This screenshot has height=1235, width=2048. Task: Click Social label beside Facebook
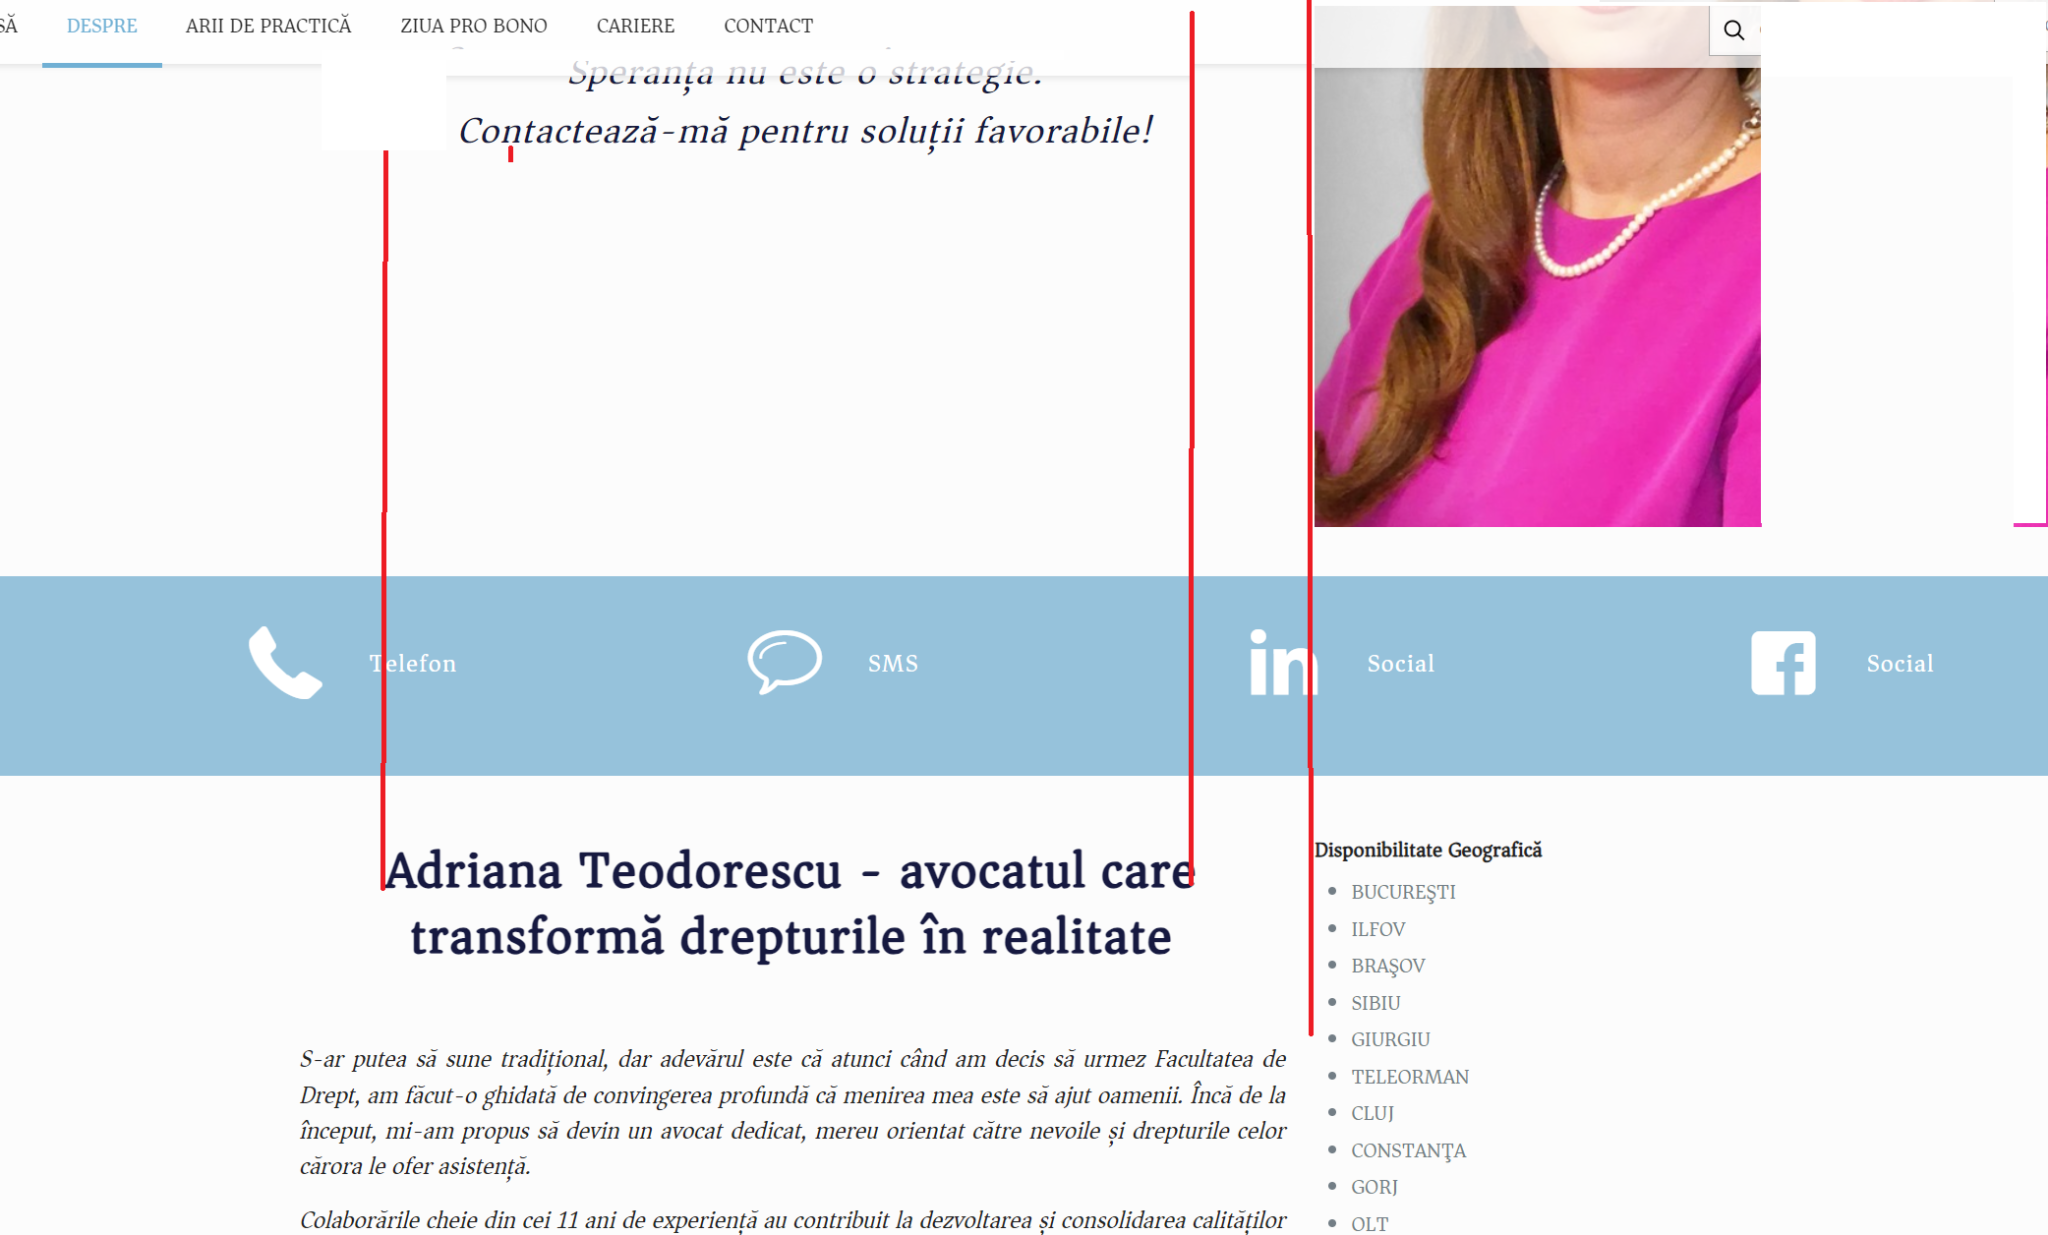1899,664
